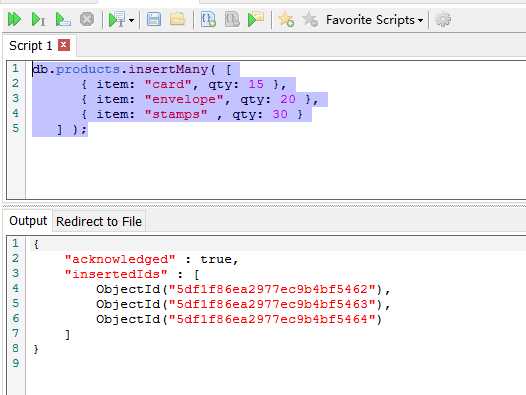Click the open script folder icon
The width and height of the screenshot is (526, 395).
(x=177, y=19)
